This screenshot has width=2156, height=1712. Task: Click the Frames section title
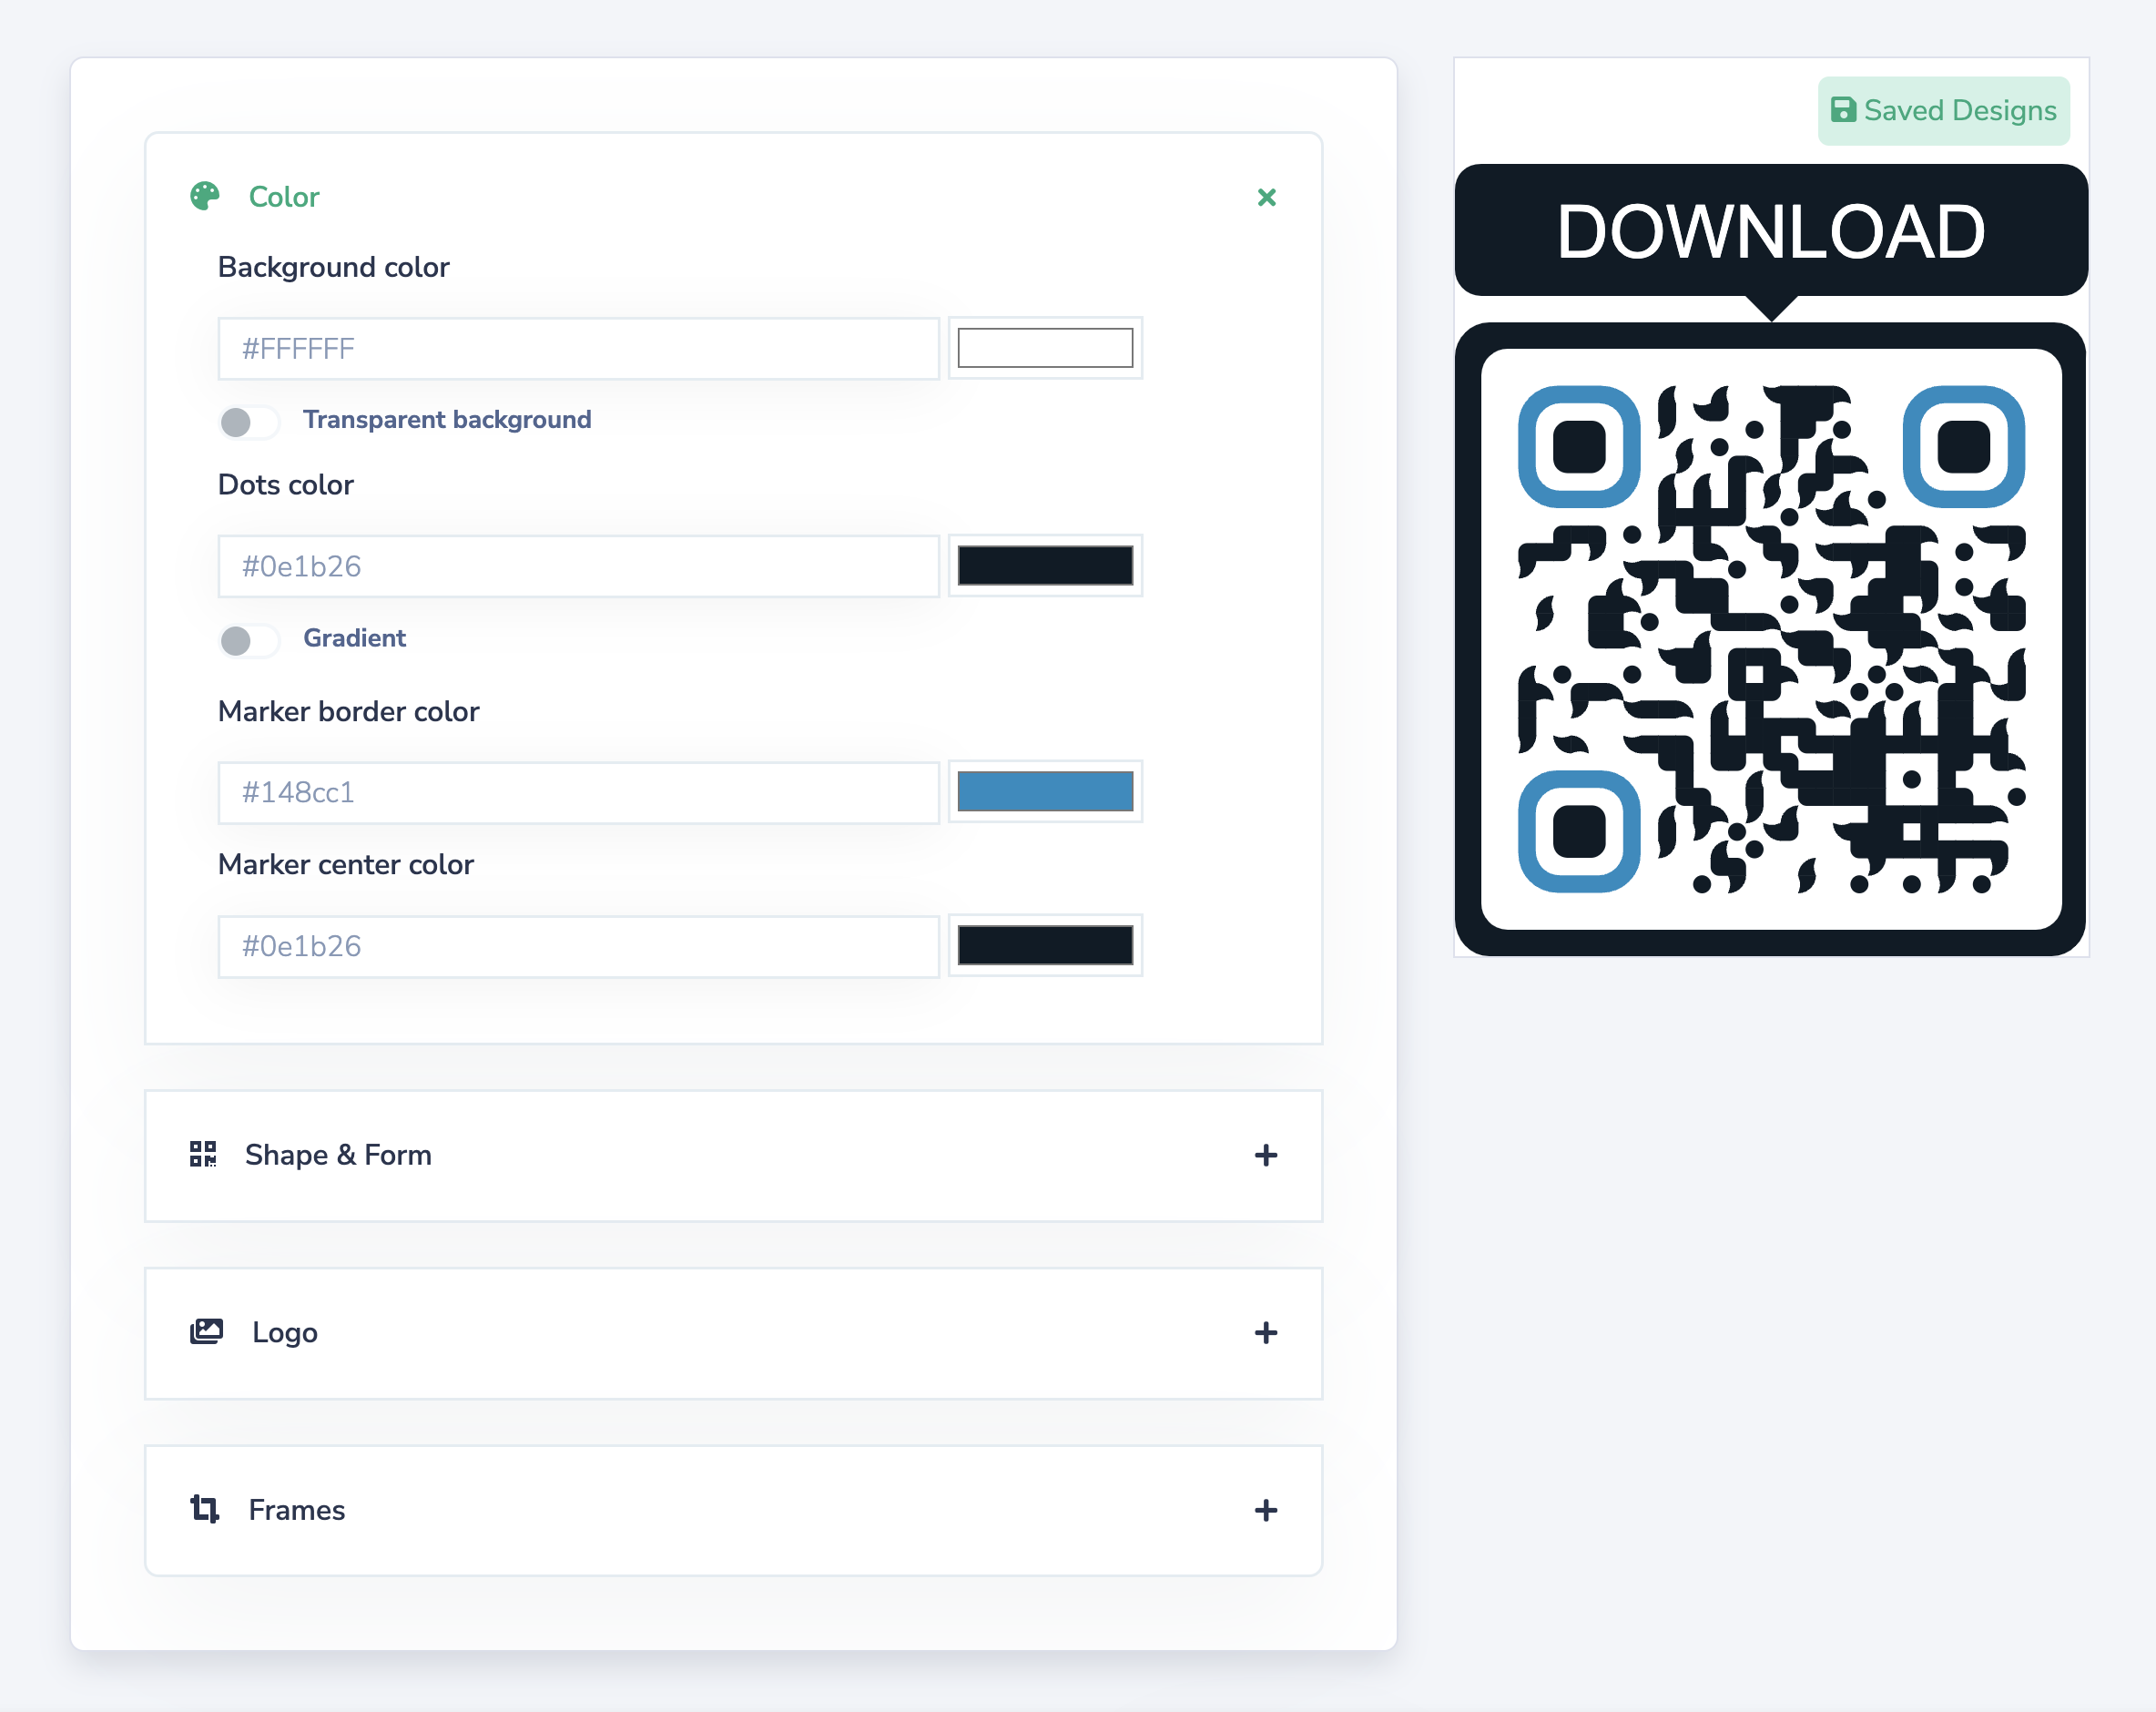297,1510
